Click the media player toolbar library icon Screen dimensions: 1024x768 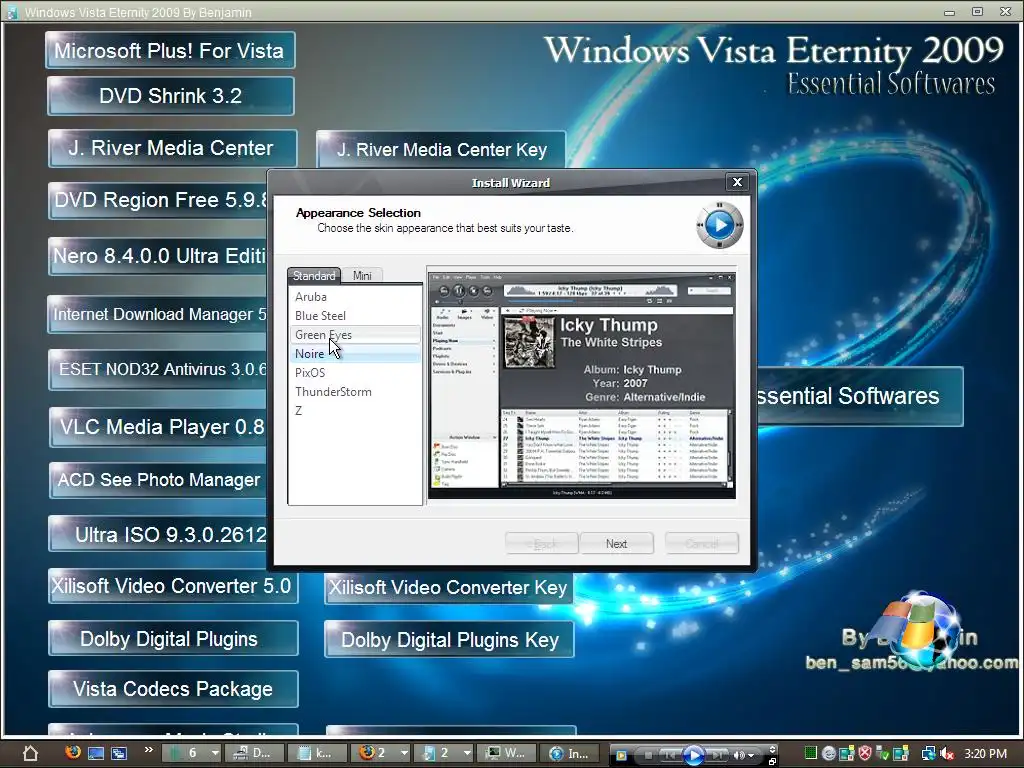[620, 756]
